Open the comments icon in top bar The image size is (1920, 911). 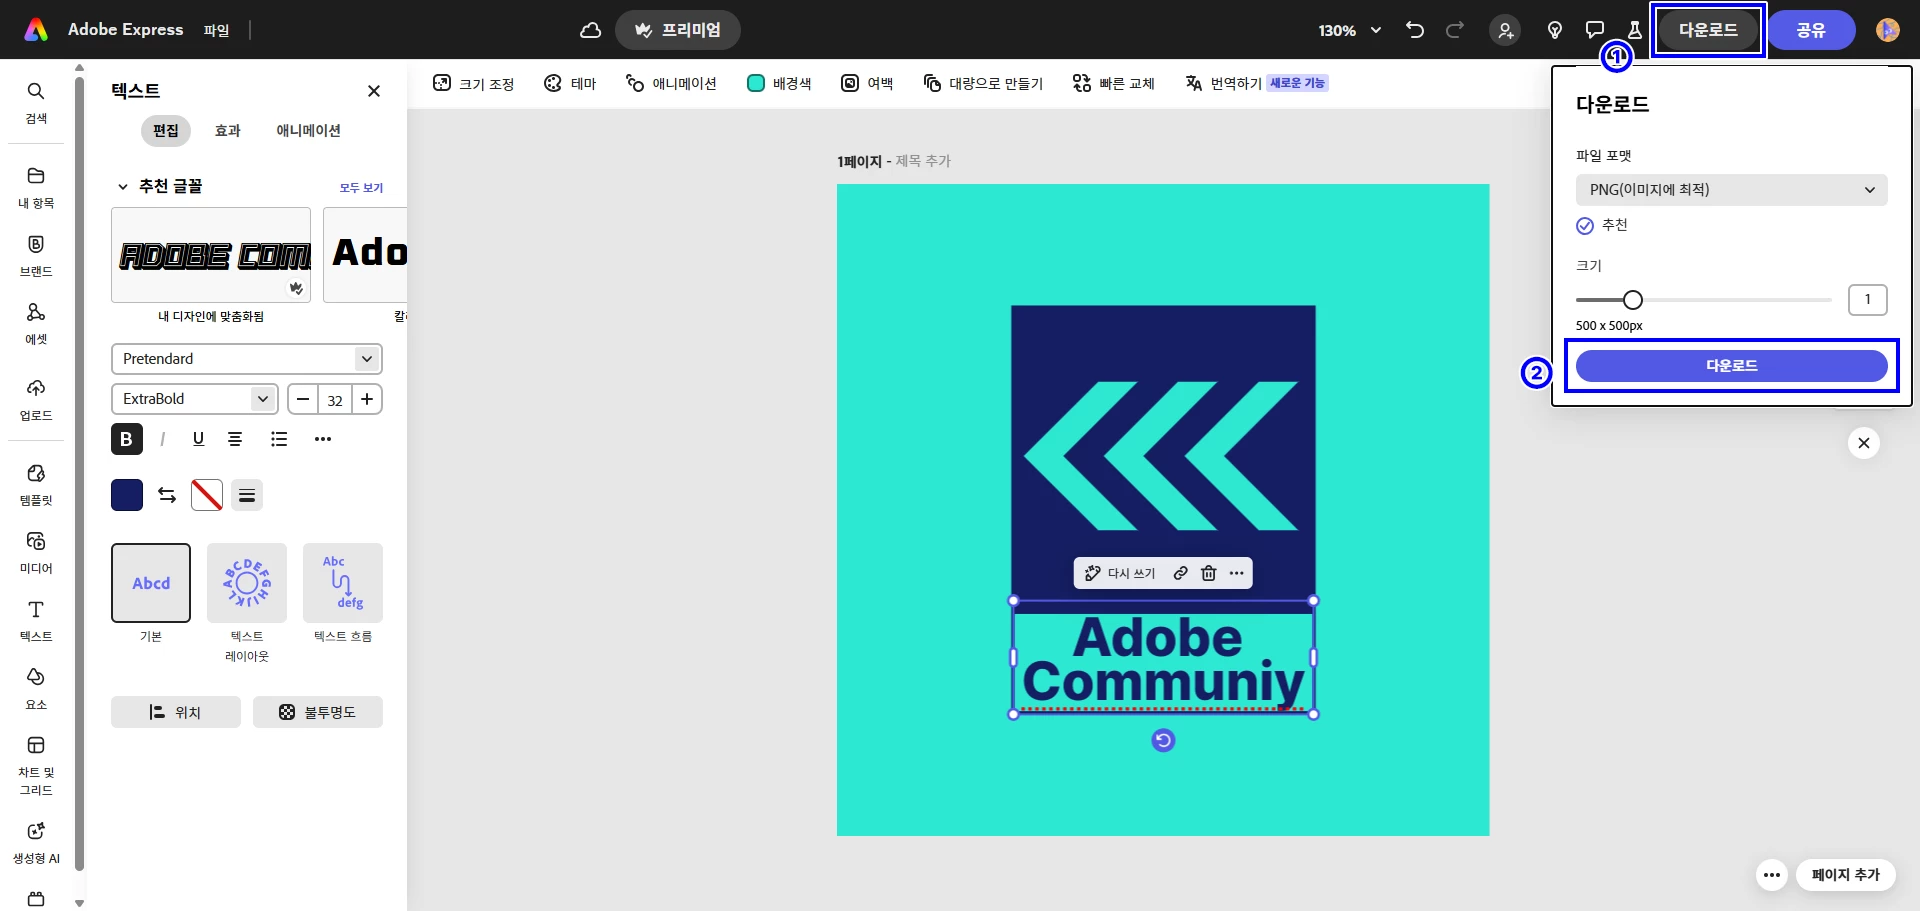coord(1595,30)
